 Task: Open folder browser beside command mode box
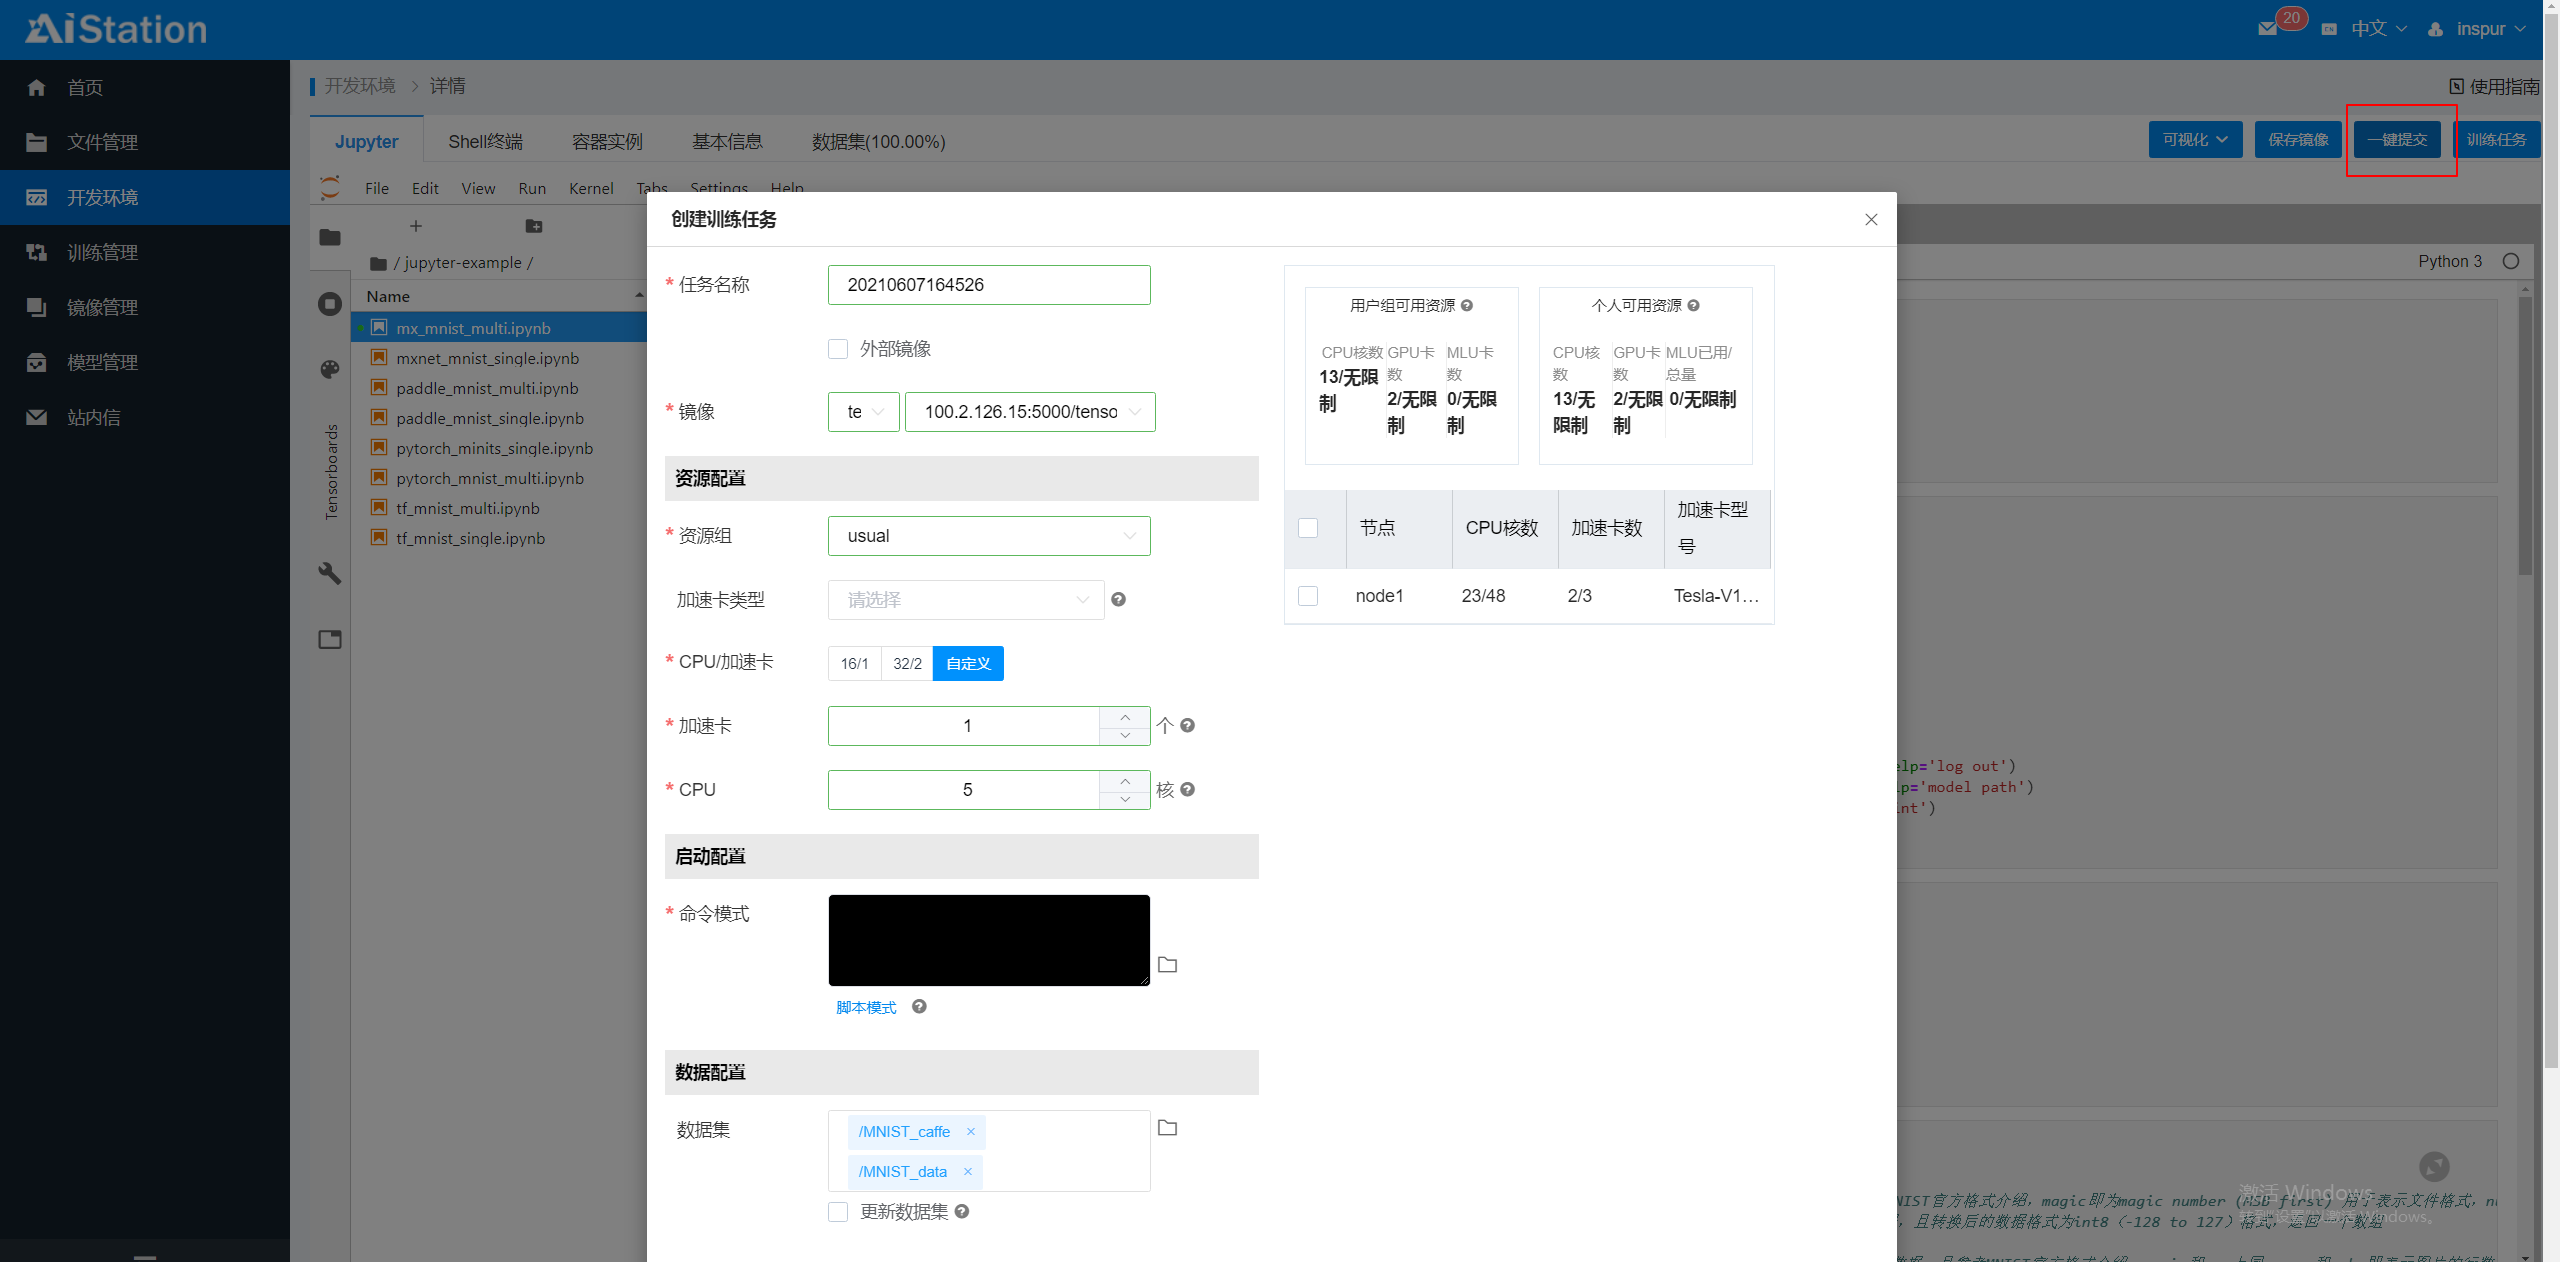tap(1167, 965)
